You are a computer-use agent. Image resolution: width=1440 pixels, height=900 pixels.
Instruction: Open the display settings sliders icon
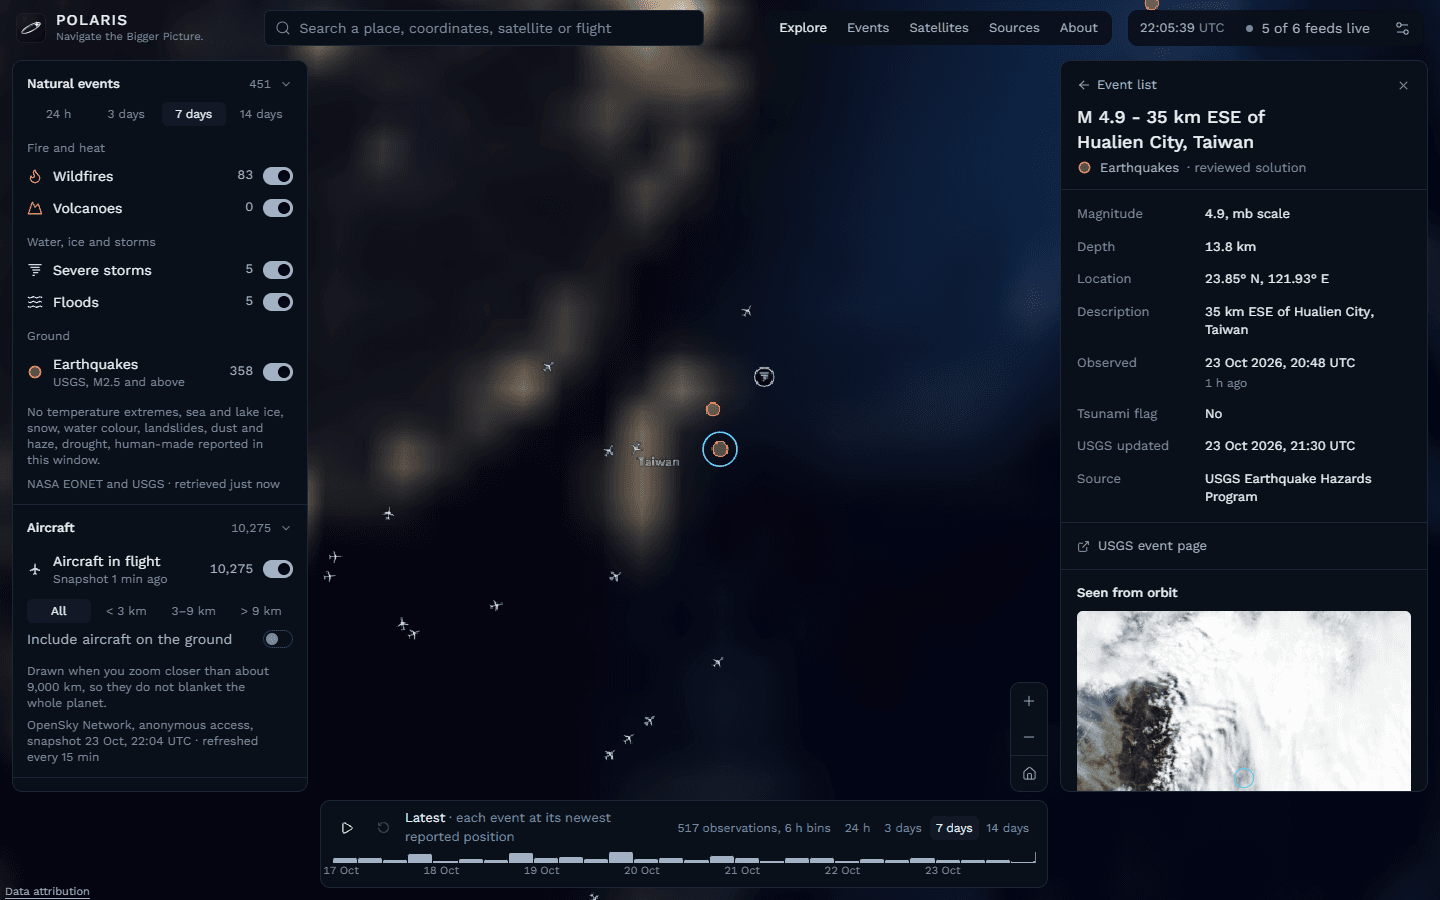pyautogui.click(x=1403, y=28)
